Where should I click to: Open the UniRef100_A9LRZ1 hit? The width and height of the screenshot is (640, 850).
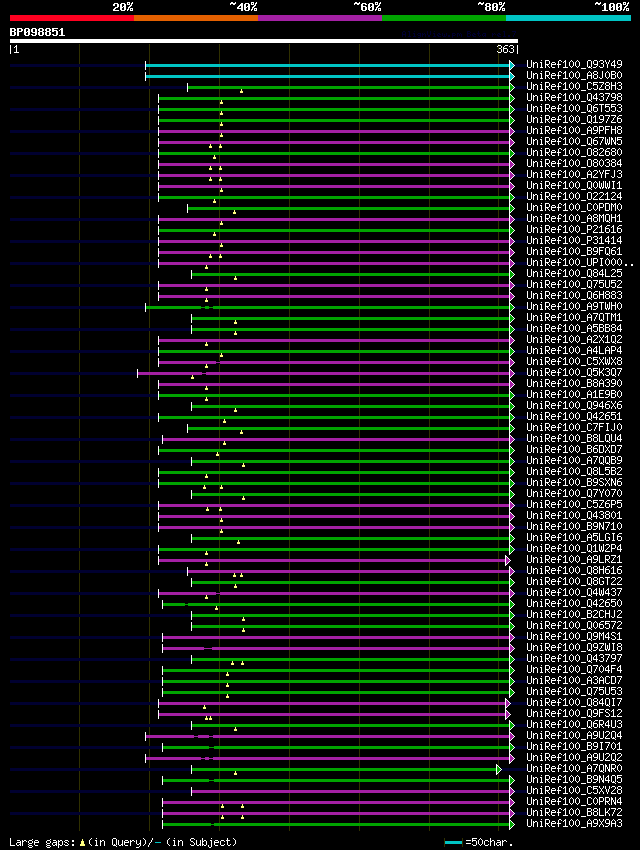[574, 559]
